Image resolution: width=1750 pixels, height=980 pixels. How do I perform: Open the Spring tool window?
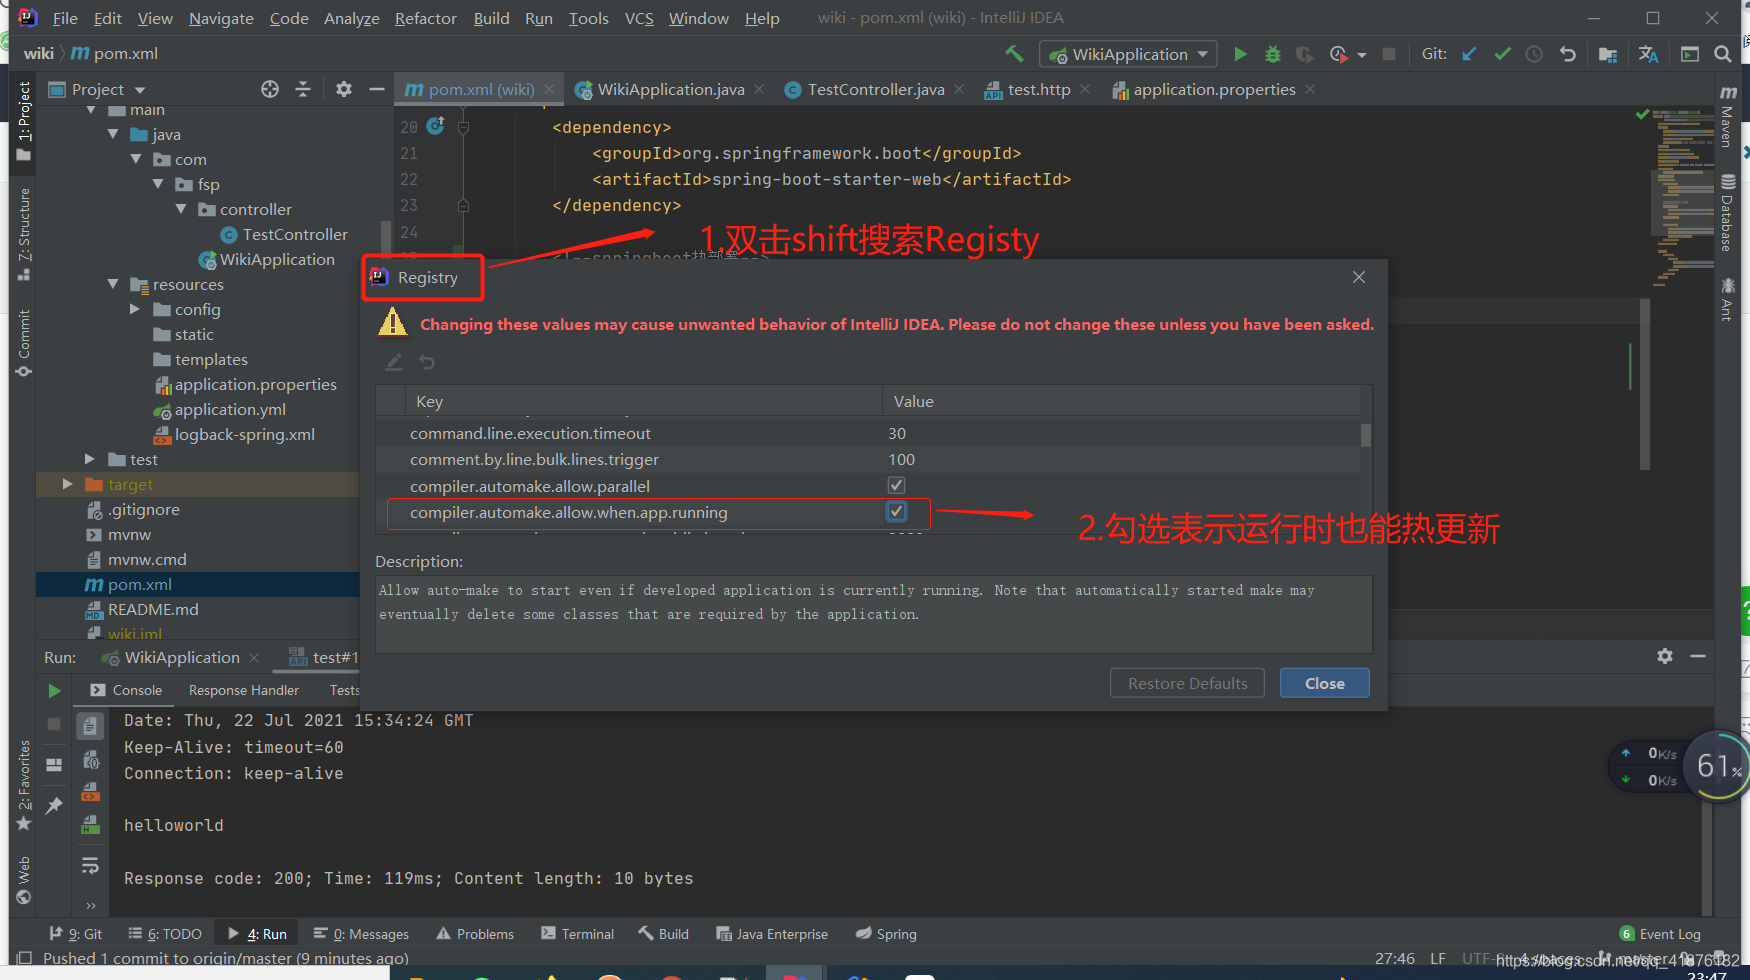pos(886,934)
